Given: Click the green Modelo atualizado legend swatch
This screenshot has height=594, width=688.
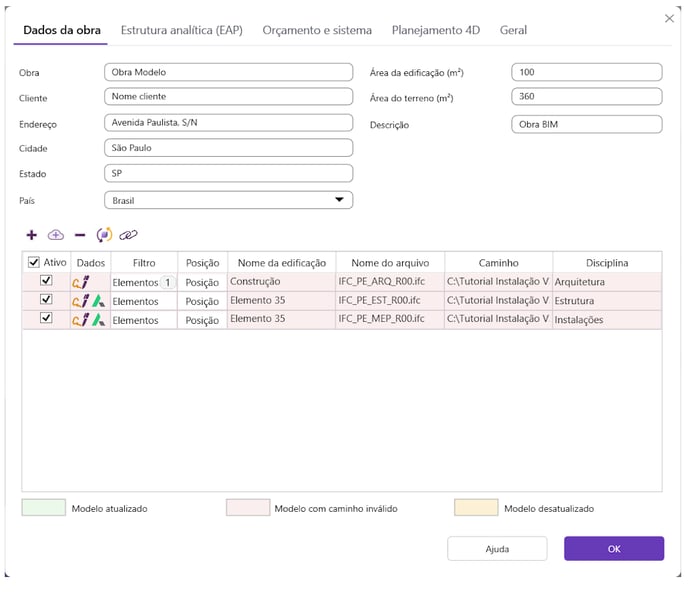Looking at the screenshot, I should tap(43, 508).
